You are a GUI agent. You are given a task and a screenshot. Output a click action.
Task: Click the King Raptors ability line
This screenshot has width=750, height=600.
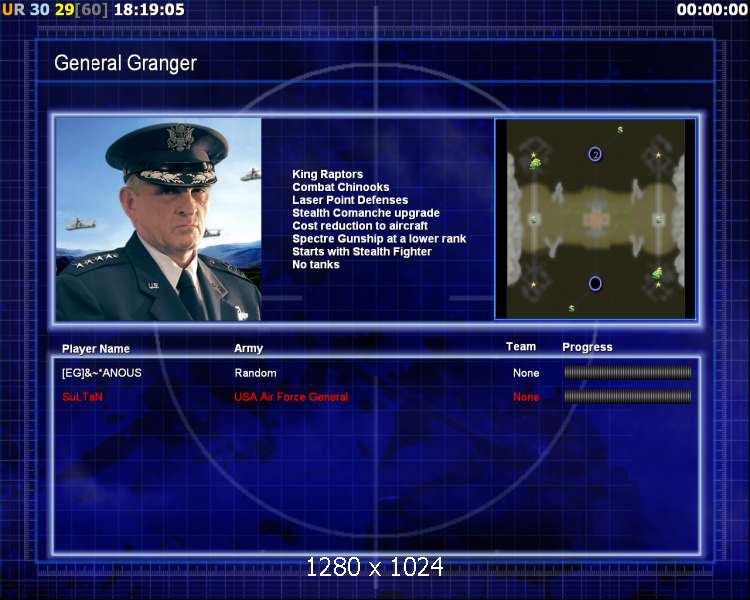328,174
